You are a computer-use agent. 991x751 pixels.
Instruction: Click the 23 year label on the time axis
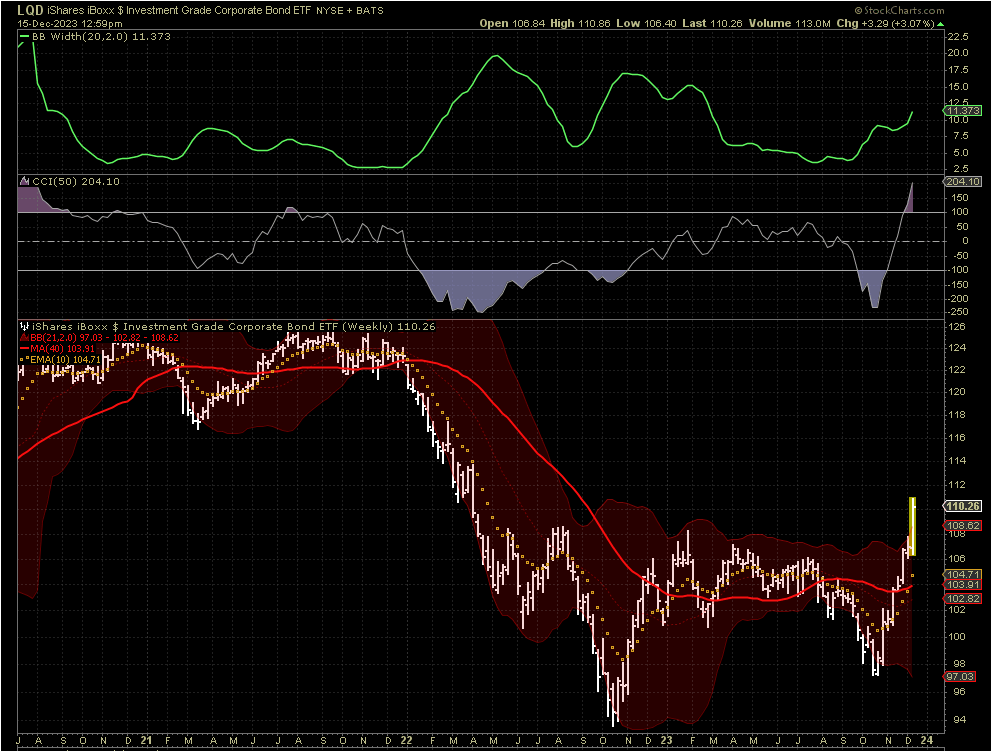click(x=666, y=740)
